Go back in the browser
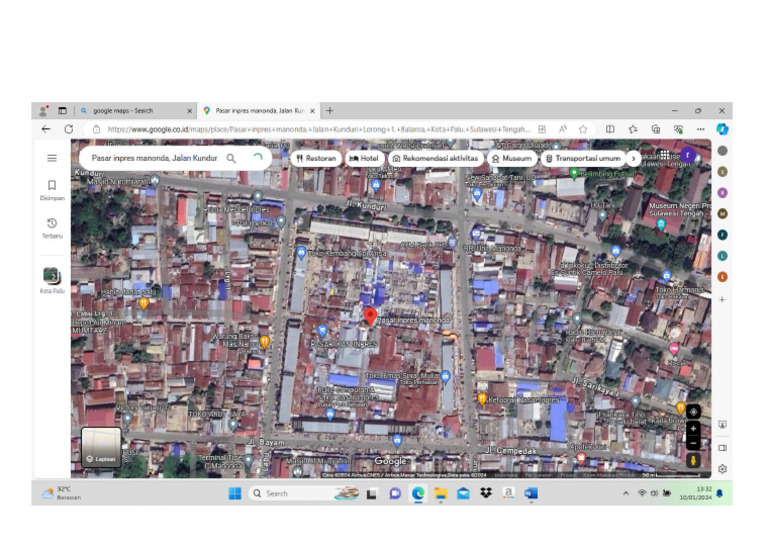 point(46,129)
